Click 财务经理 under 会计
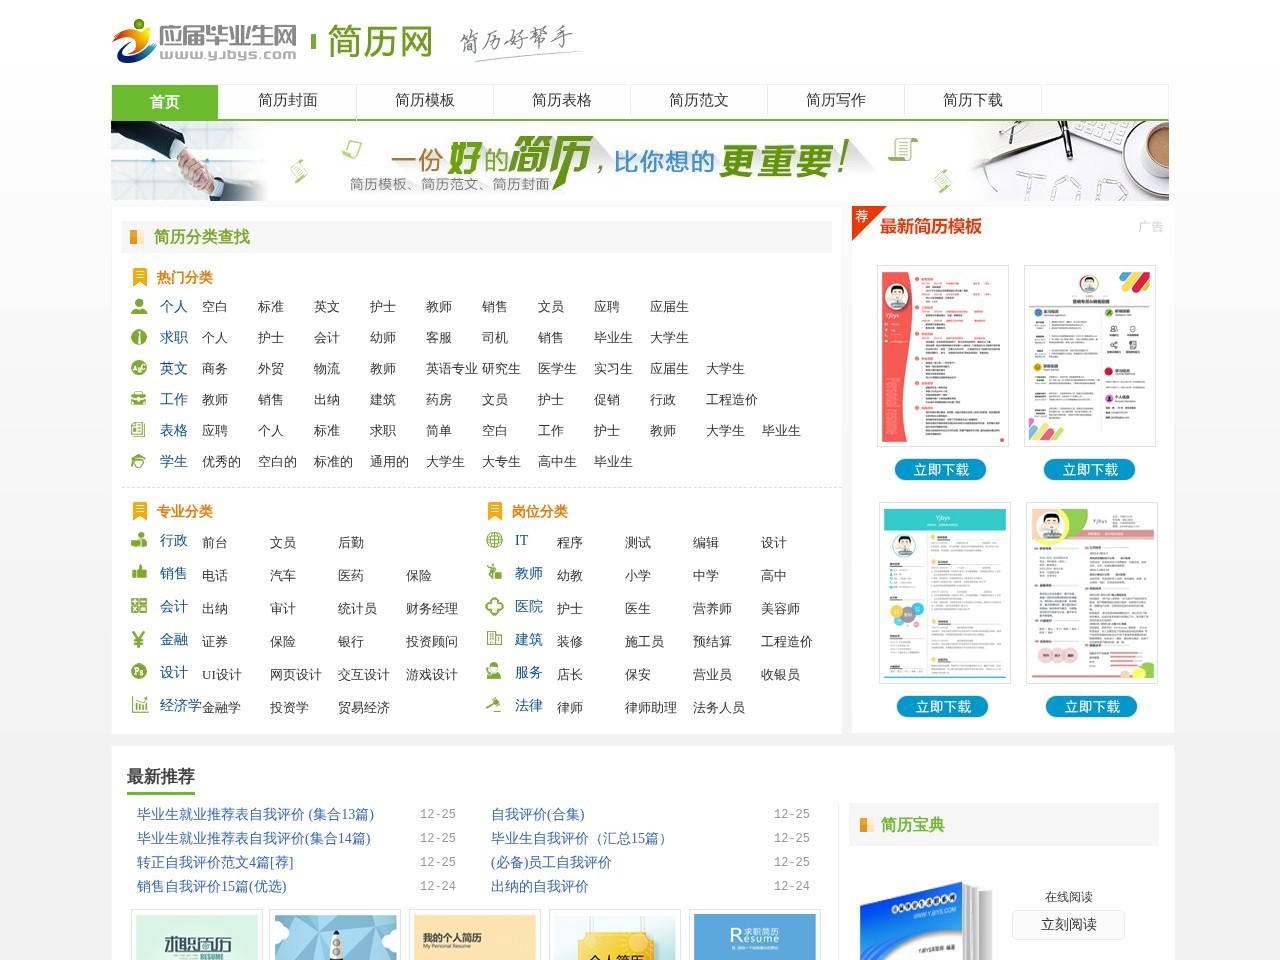 coord(432,608)
